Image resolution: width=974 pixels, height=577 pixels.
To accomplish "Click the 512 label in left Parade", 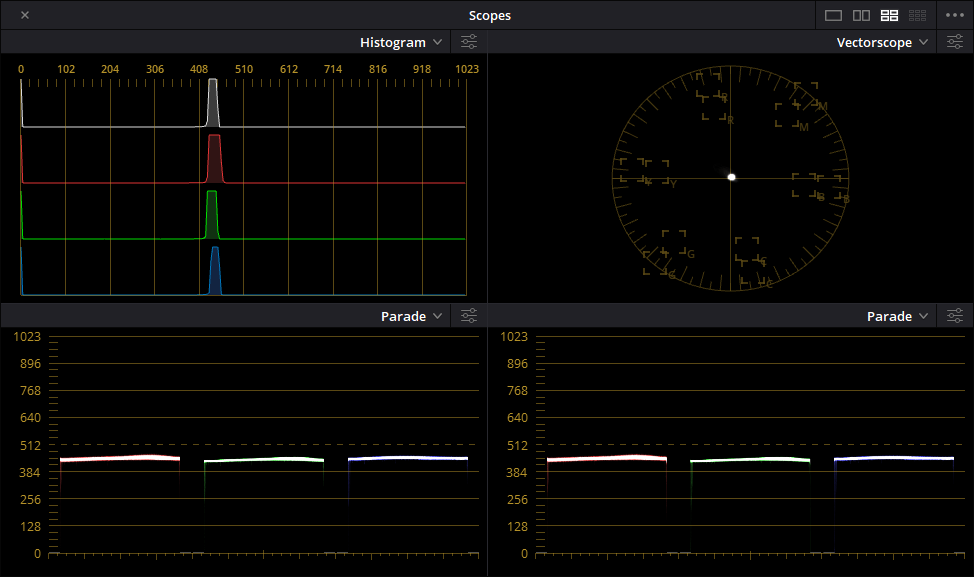I will (x=30, y=445).
